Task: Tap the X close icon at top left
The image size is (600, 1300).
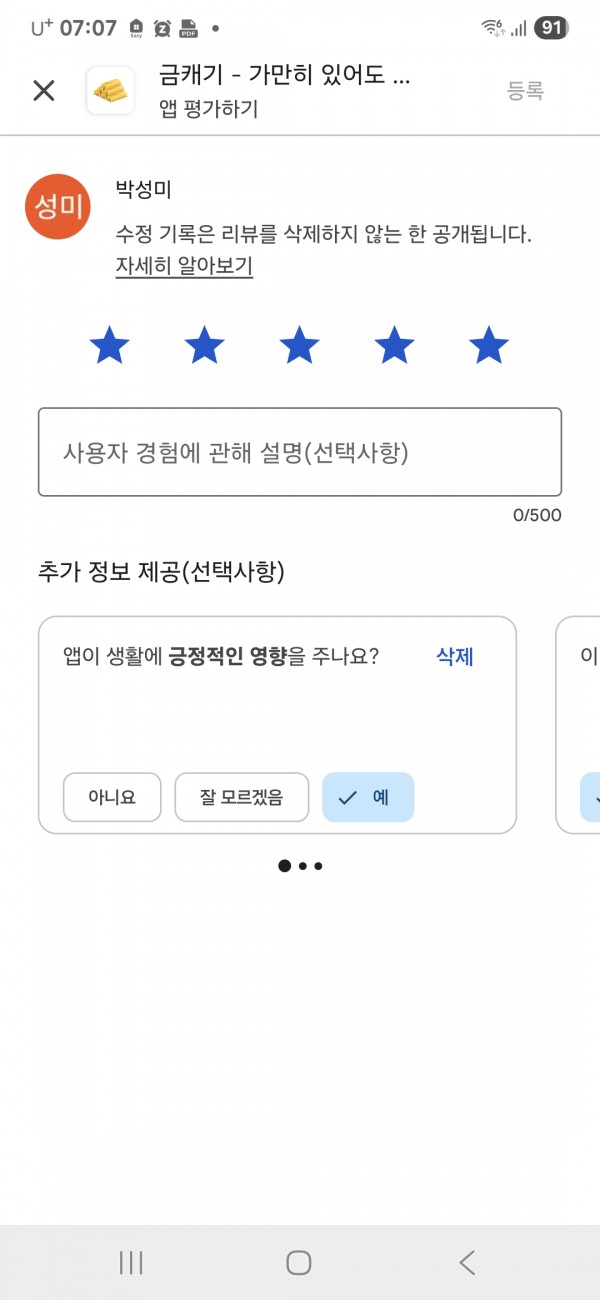Action: [44, 91]
